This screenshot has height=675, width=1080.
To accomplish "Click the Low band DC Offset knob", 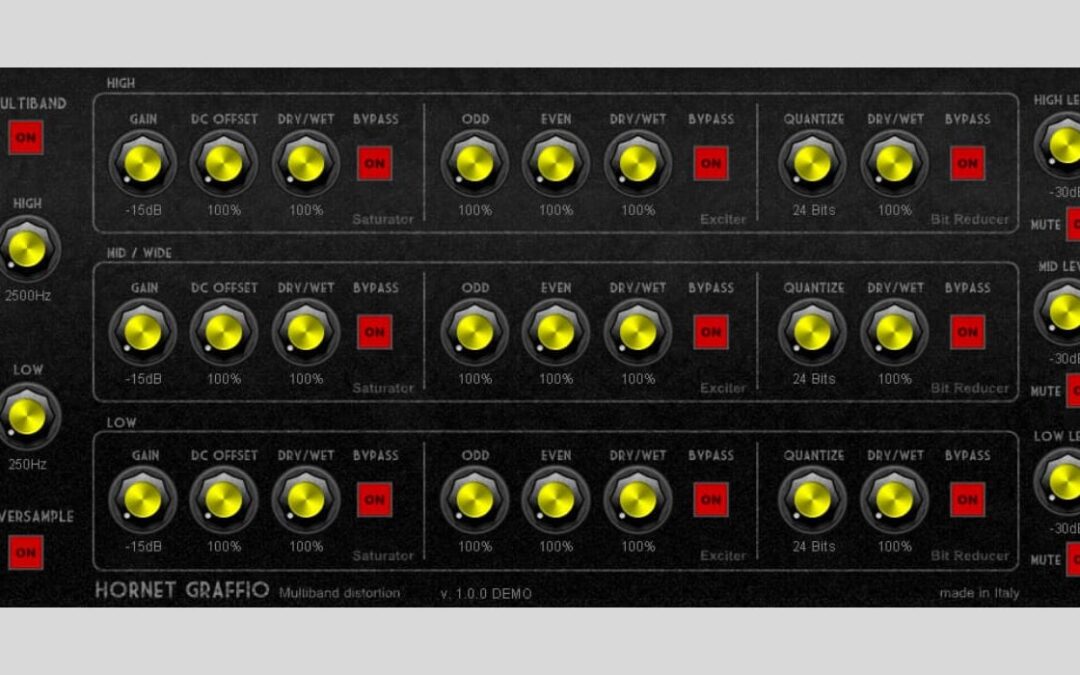I will (224, 500).
